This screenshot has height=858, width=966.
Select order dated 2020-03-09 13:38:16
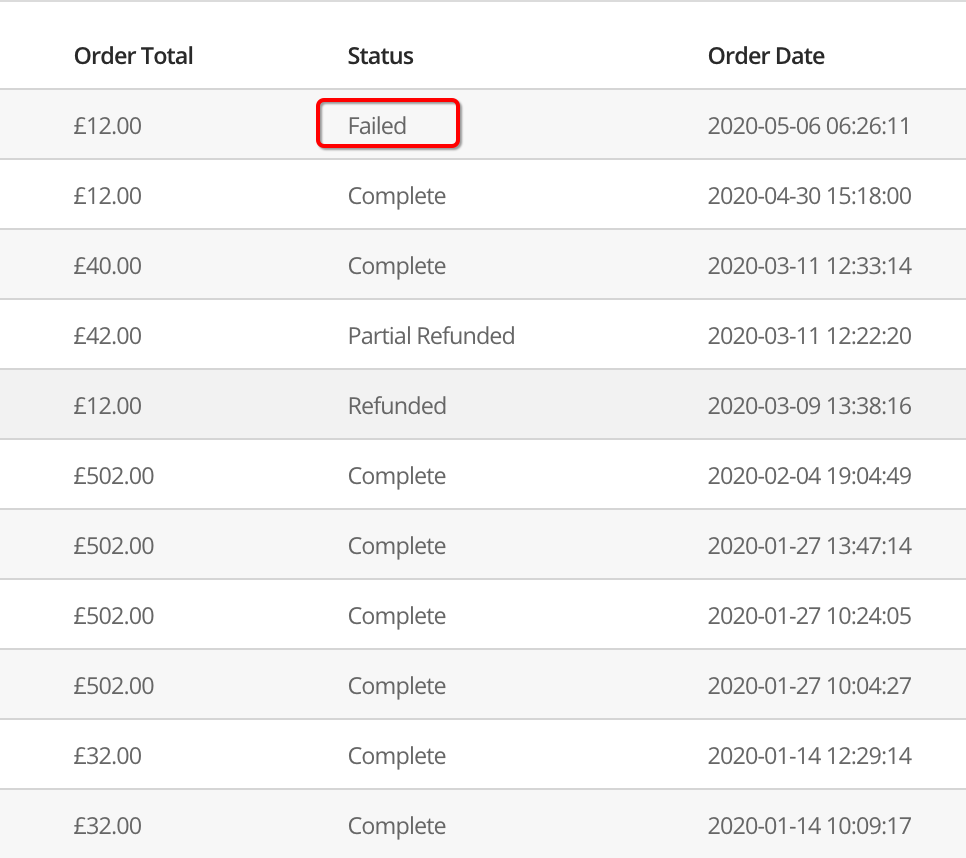point(809,406)
